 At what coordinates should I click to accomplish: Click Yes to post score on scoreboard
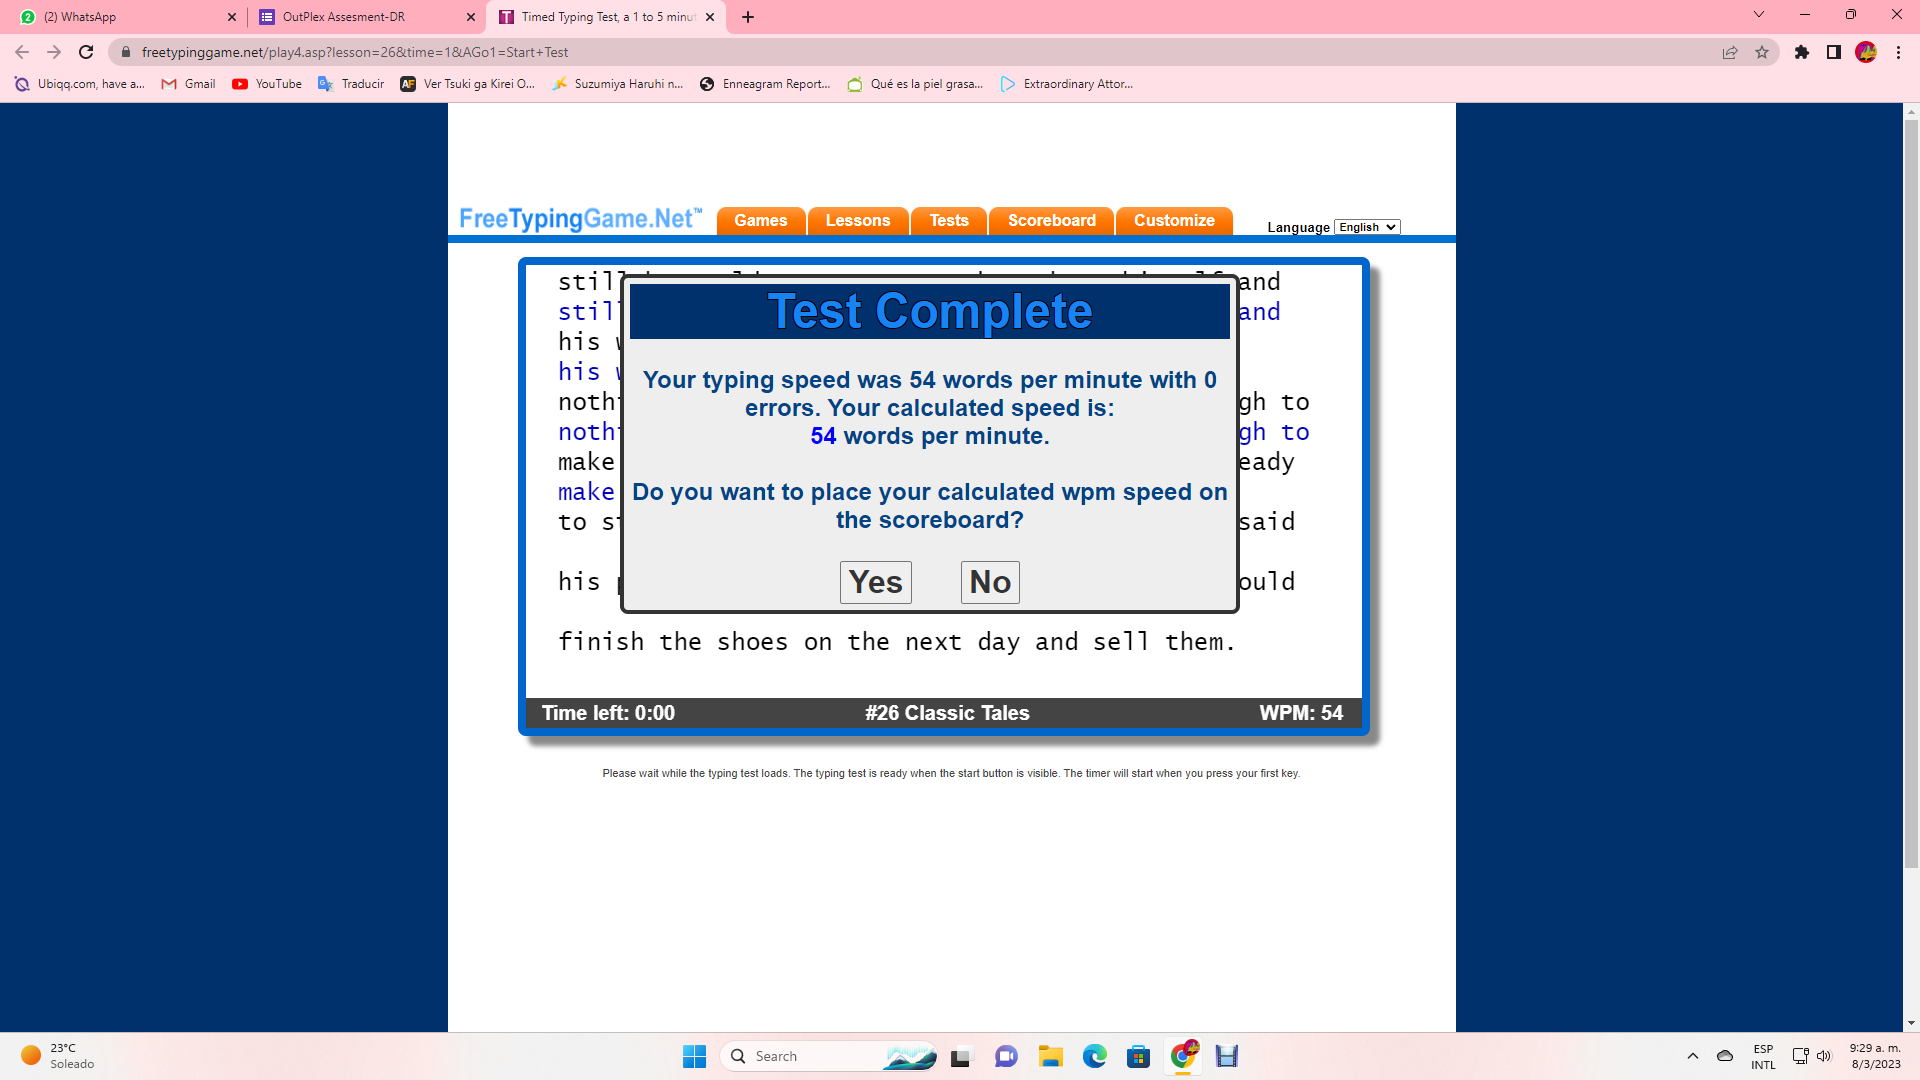click(x=875, y=582)
